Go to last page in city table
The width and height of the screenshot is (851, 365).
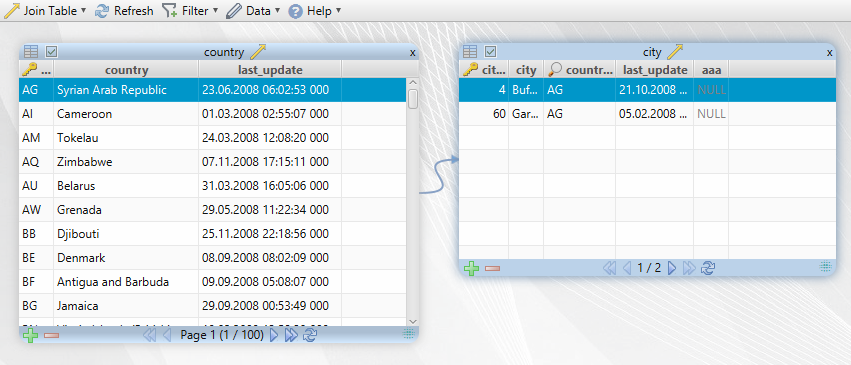click(x=689, y=268)
